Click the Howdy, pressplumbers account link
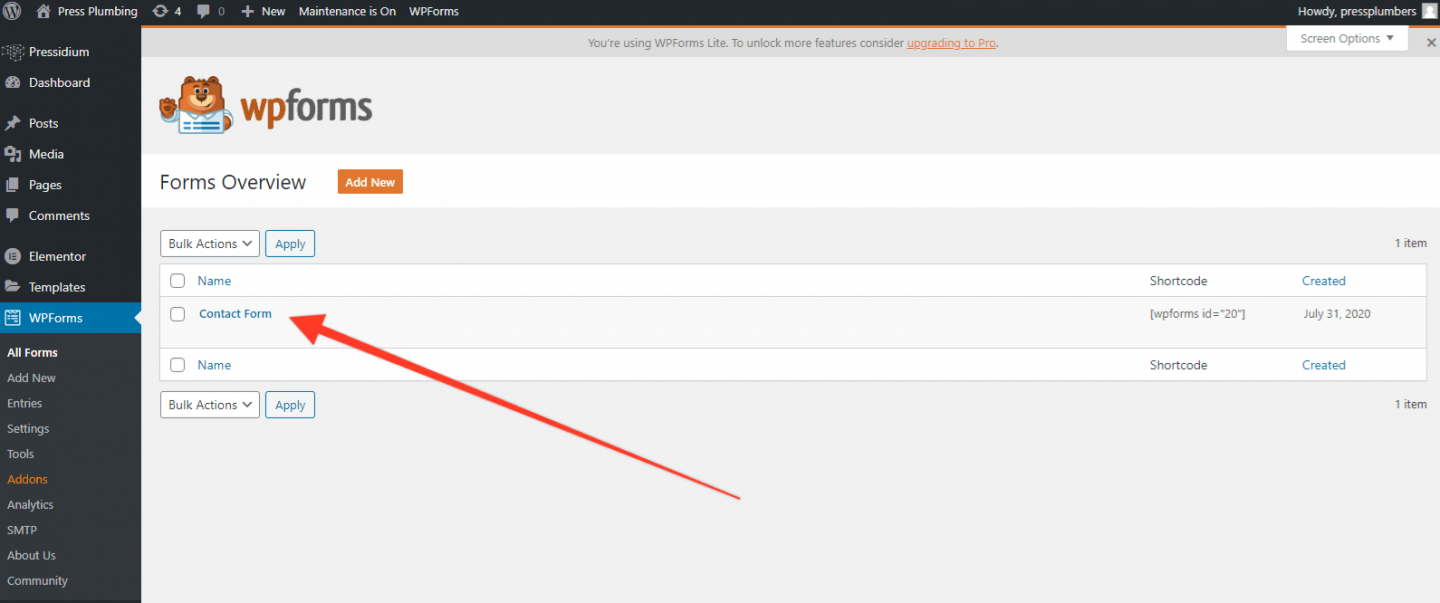The height and width of the screenshot is (603, 1440). [x=1357, y=12]
